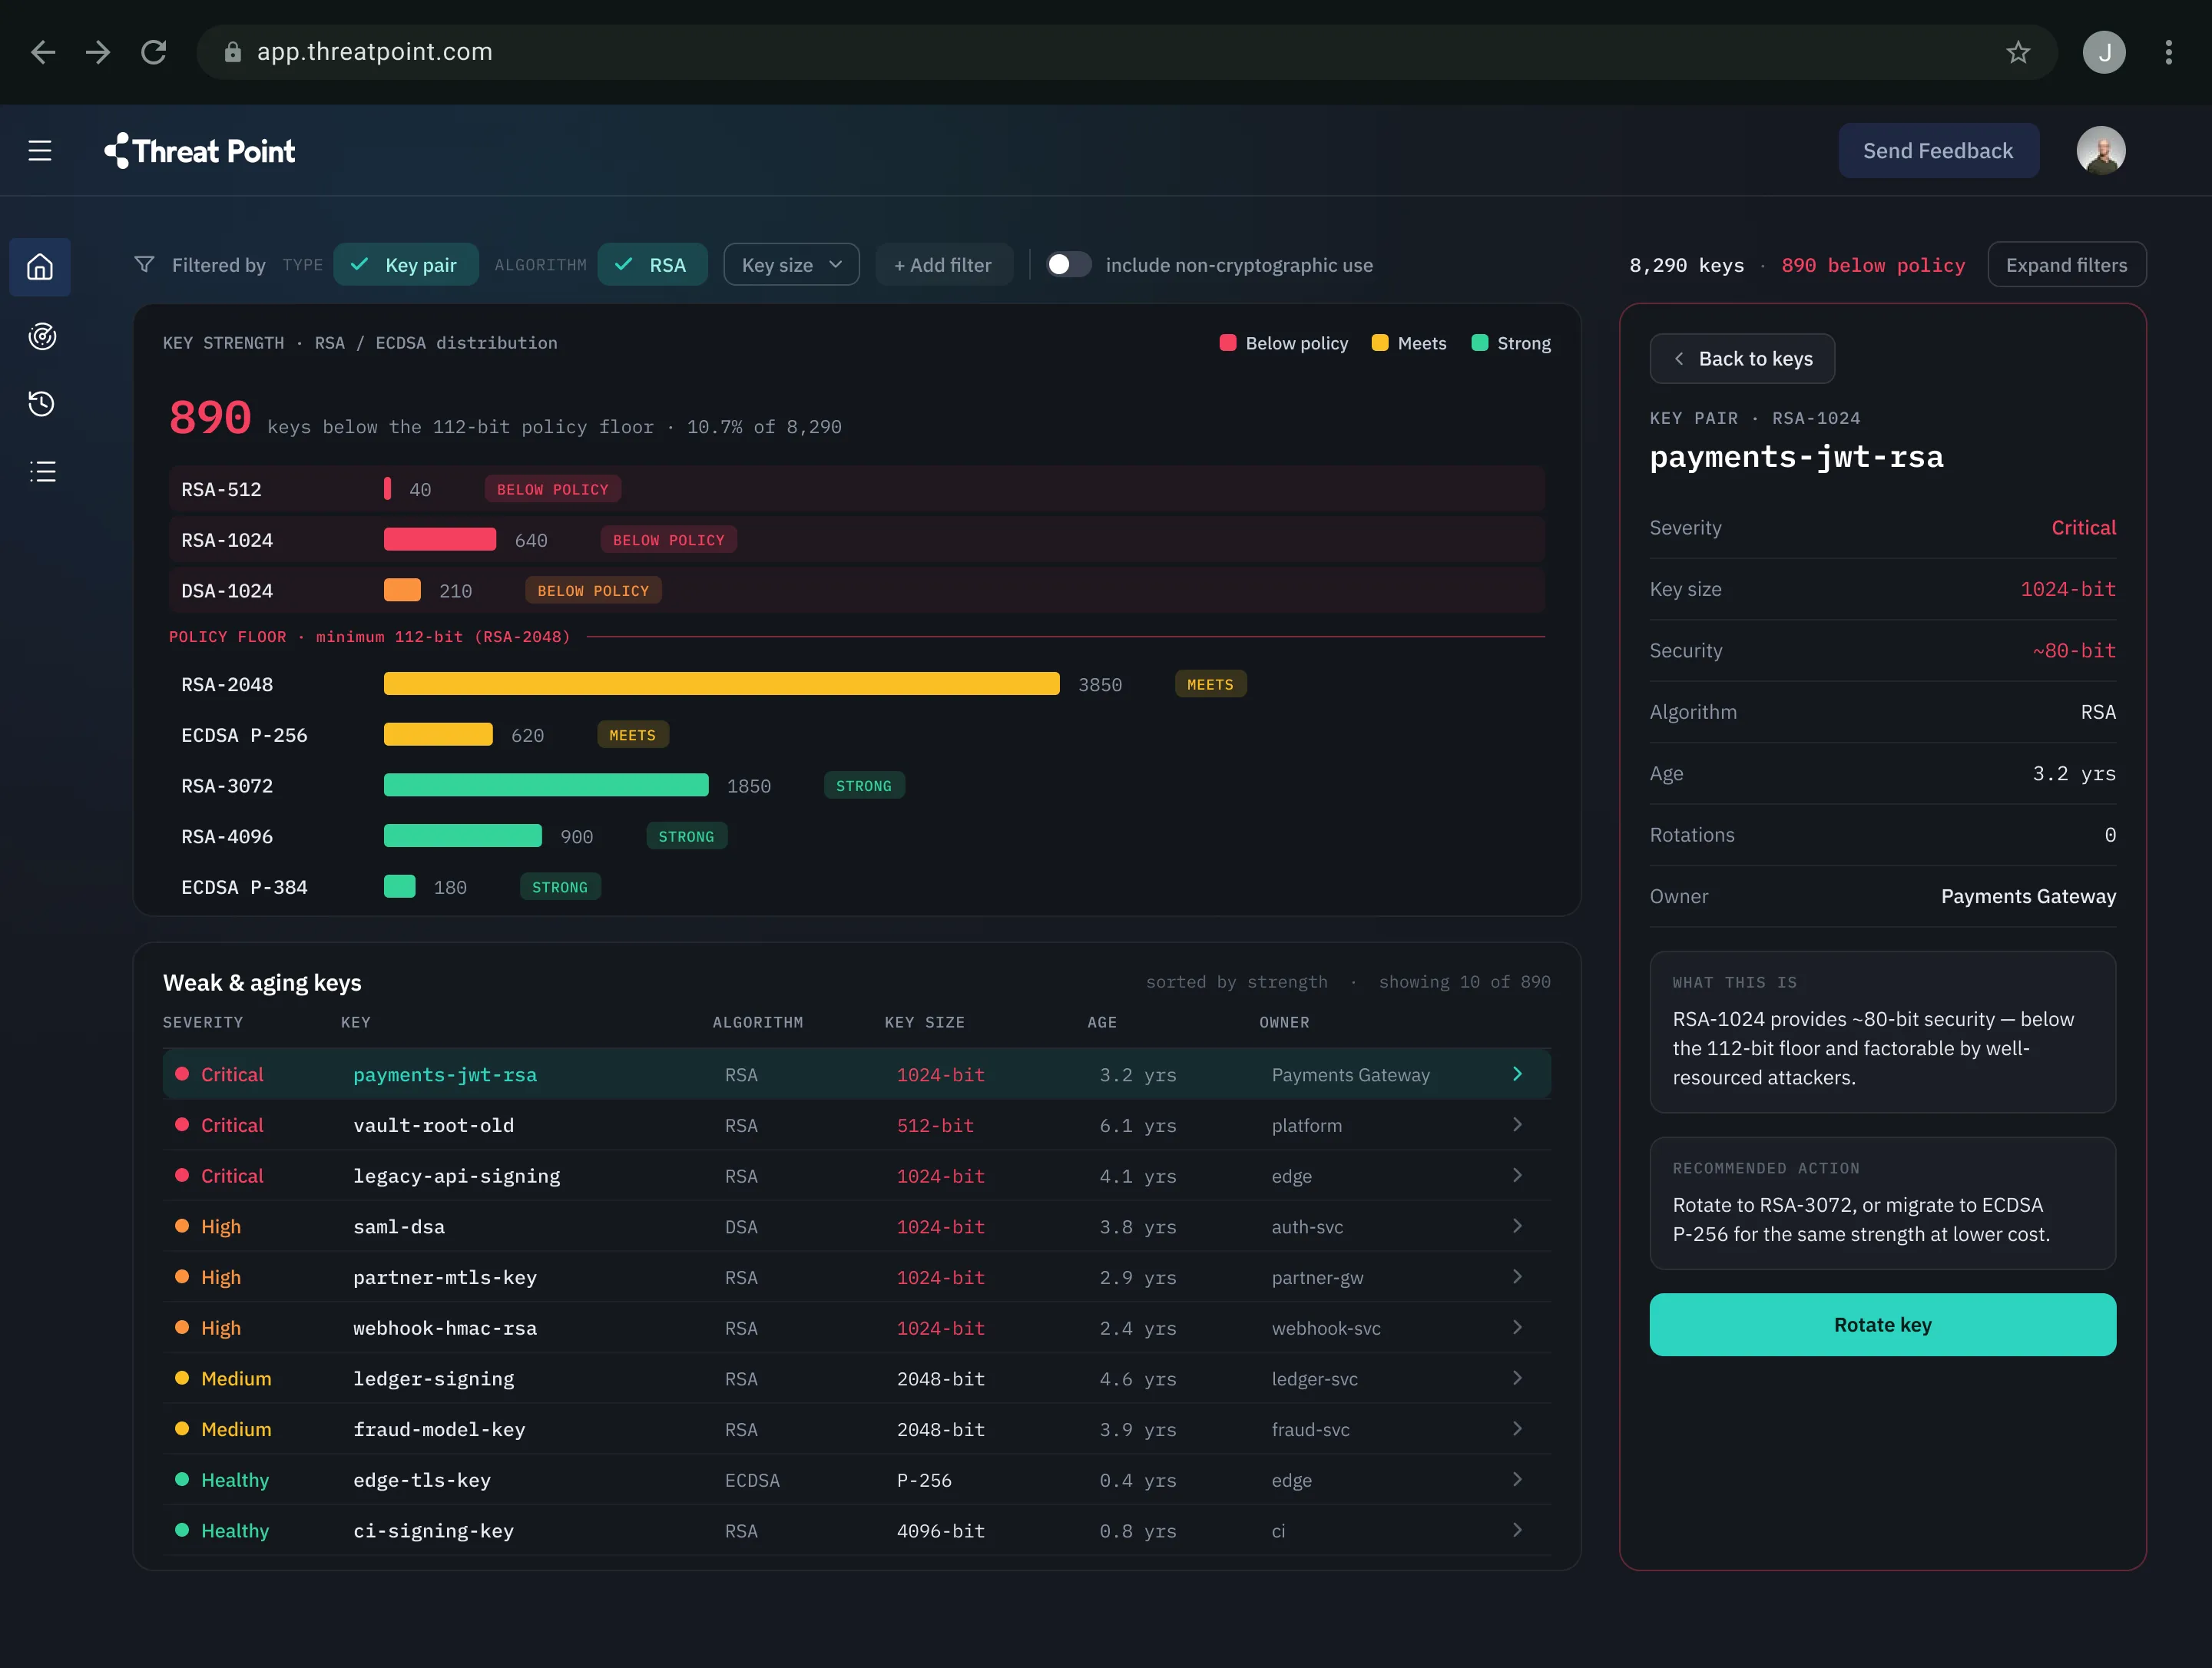Open browser three-dot menu
The width and height of the screenshot is (2212, 1668).
point(2168,52)
